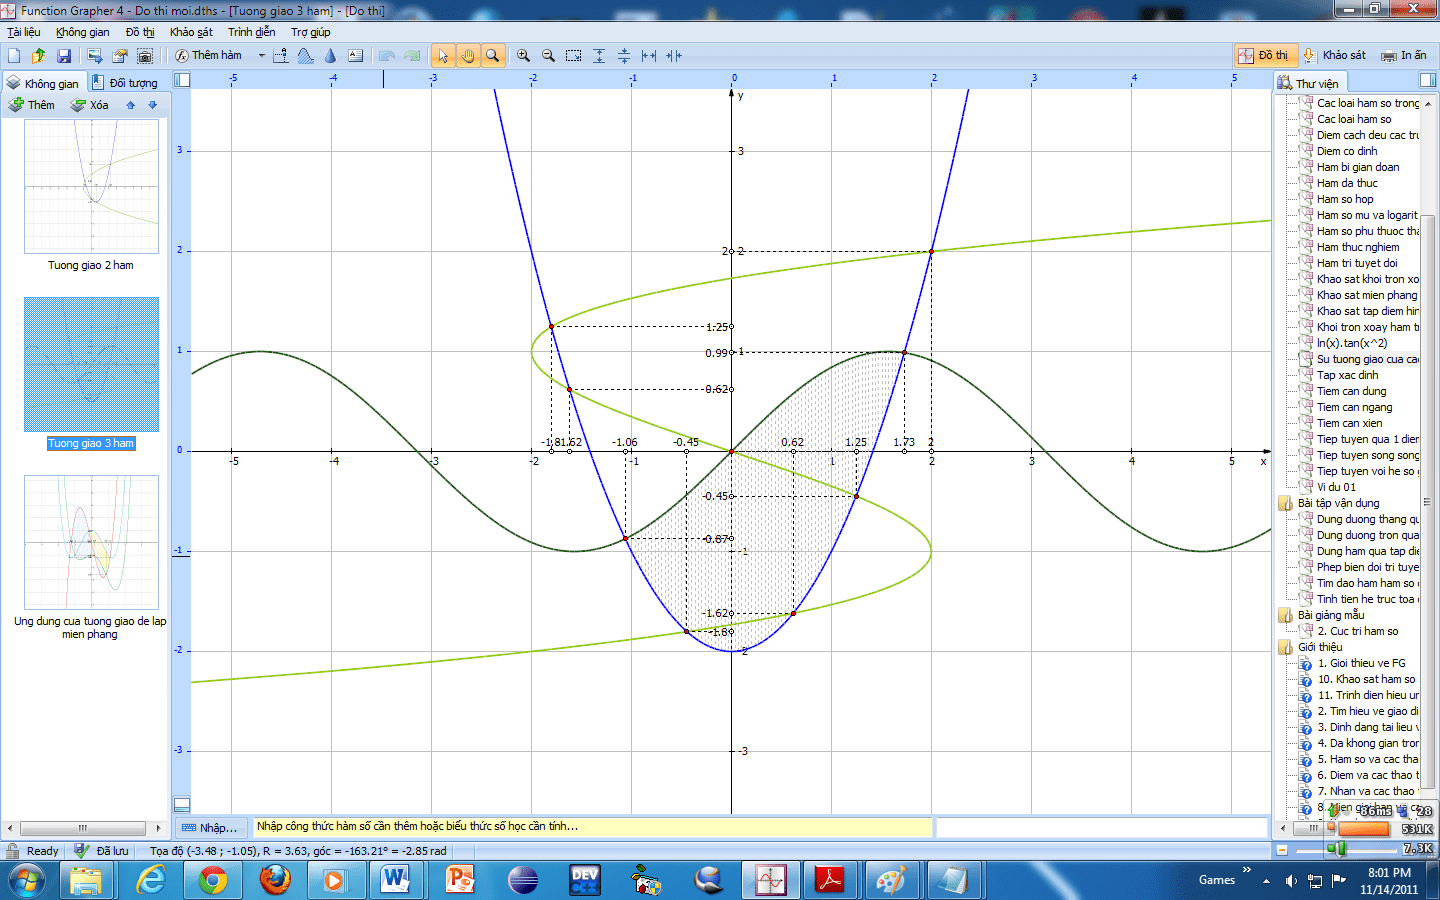Select the arrow pointer tool
This screenshot has height=900, width=1440.
(443, 56)
